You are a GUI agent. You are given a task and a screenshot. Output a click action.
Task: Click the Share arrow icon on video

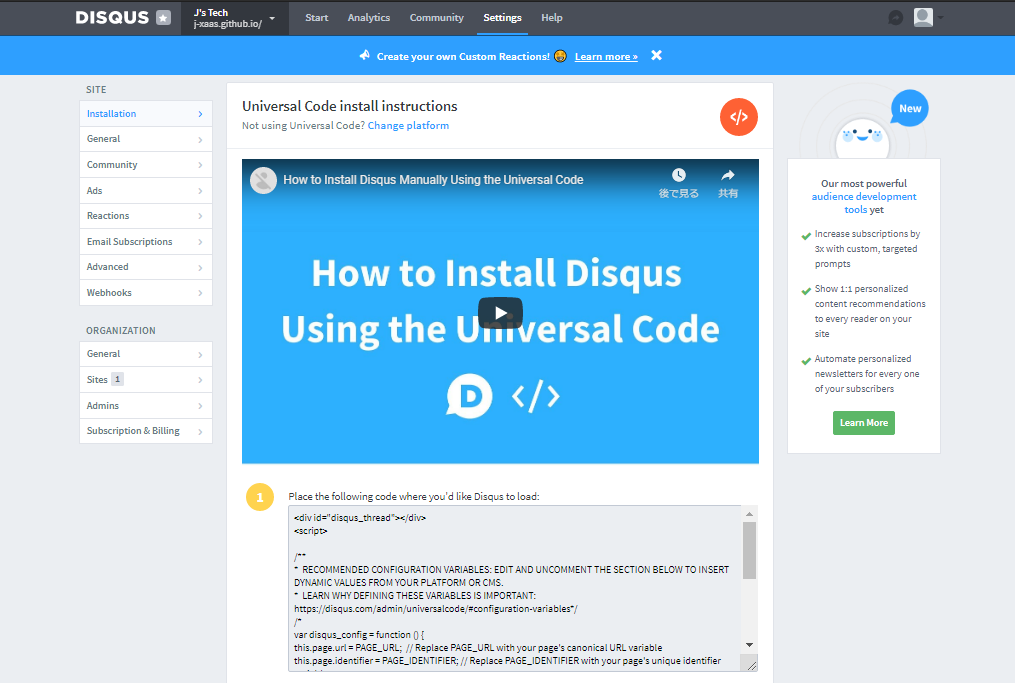pos(728,175)
